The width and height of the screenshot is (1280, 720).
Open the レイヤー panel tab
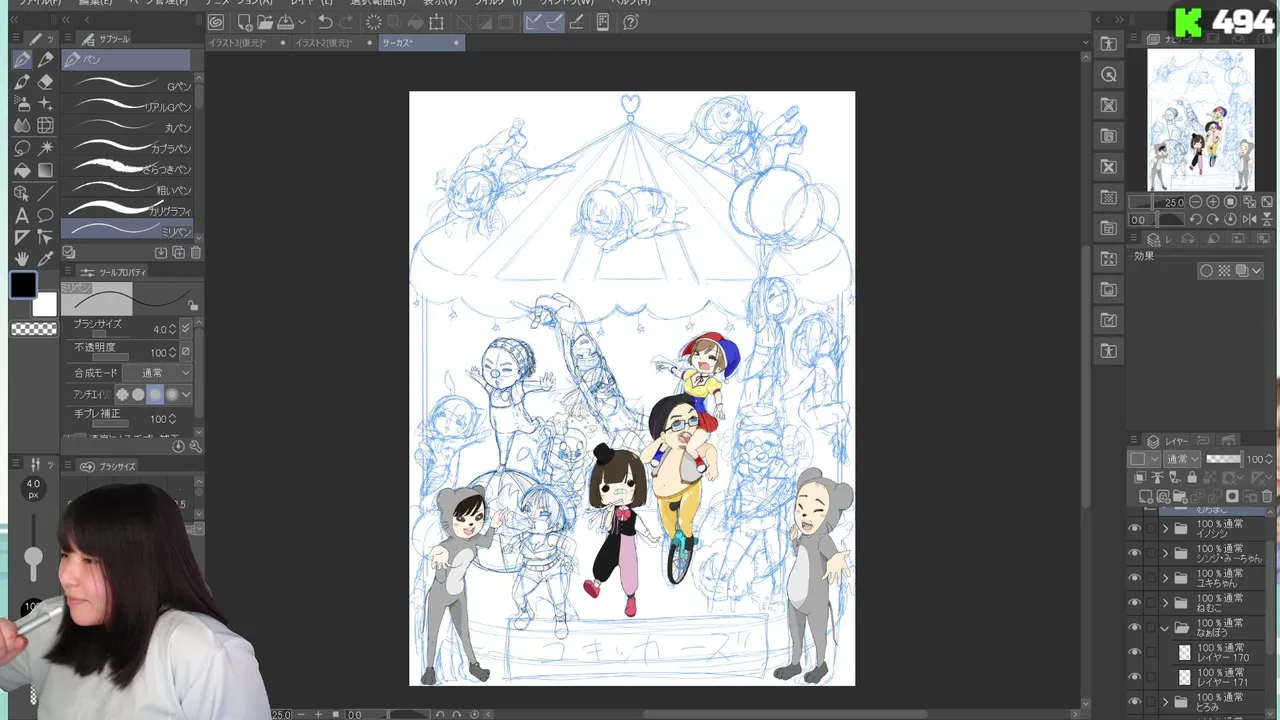[x=1168, y=441]
